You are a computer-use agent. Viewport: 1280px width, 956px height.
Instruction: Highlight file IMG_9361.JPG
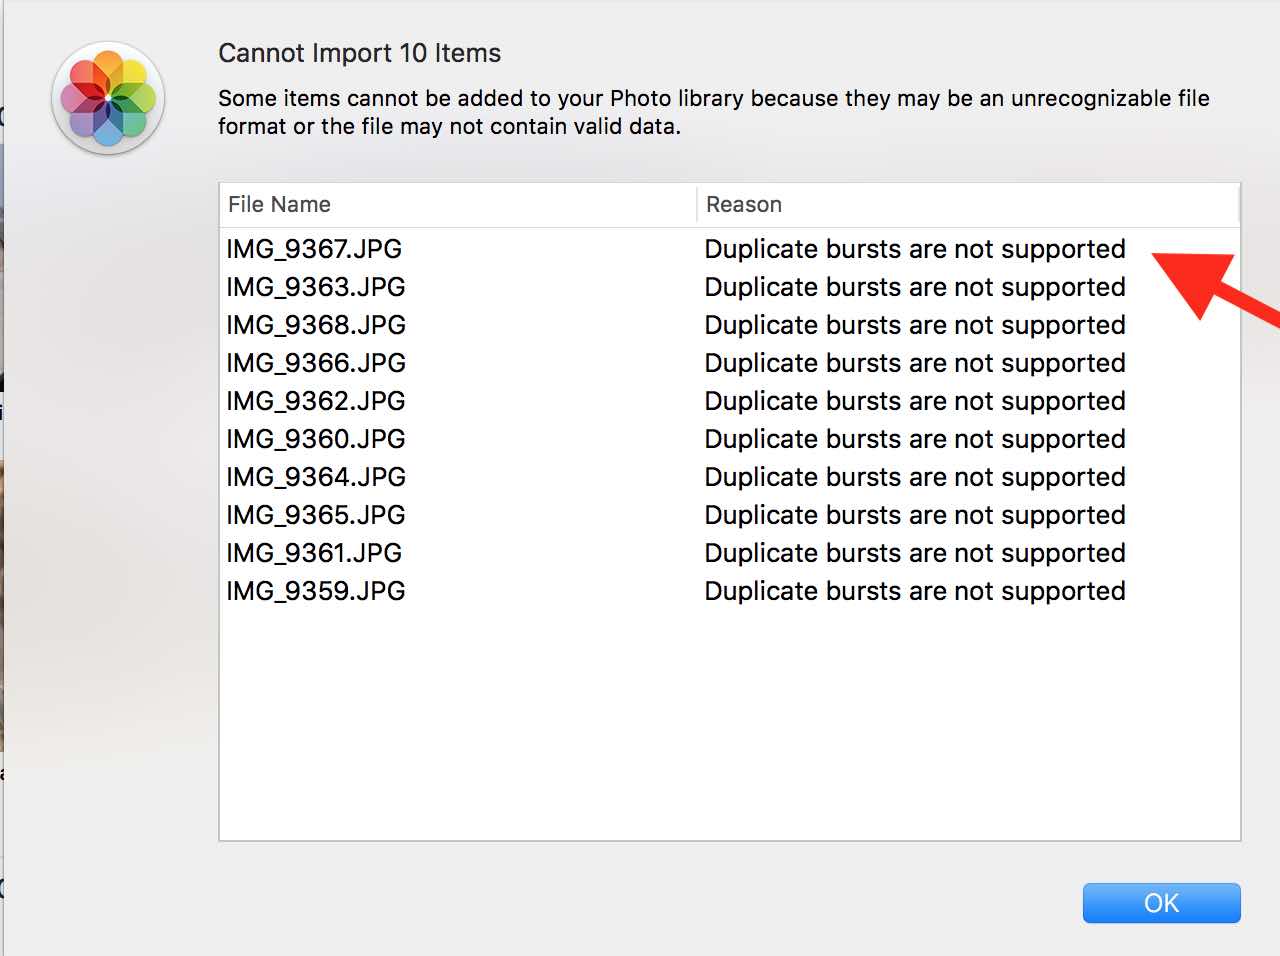[313, 553]
